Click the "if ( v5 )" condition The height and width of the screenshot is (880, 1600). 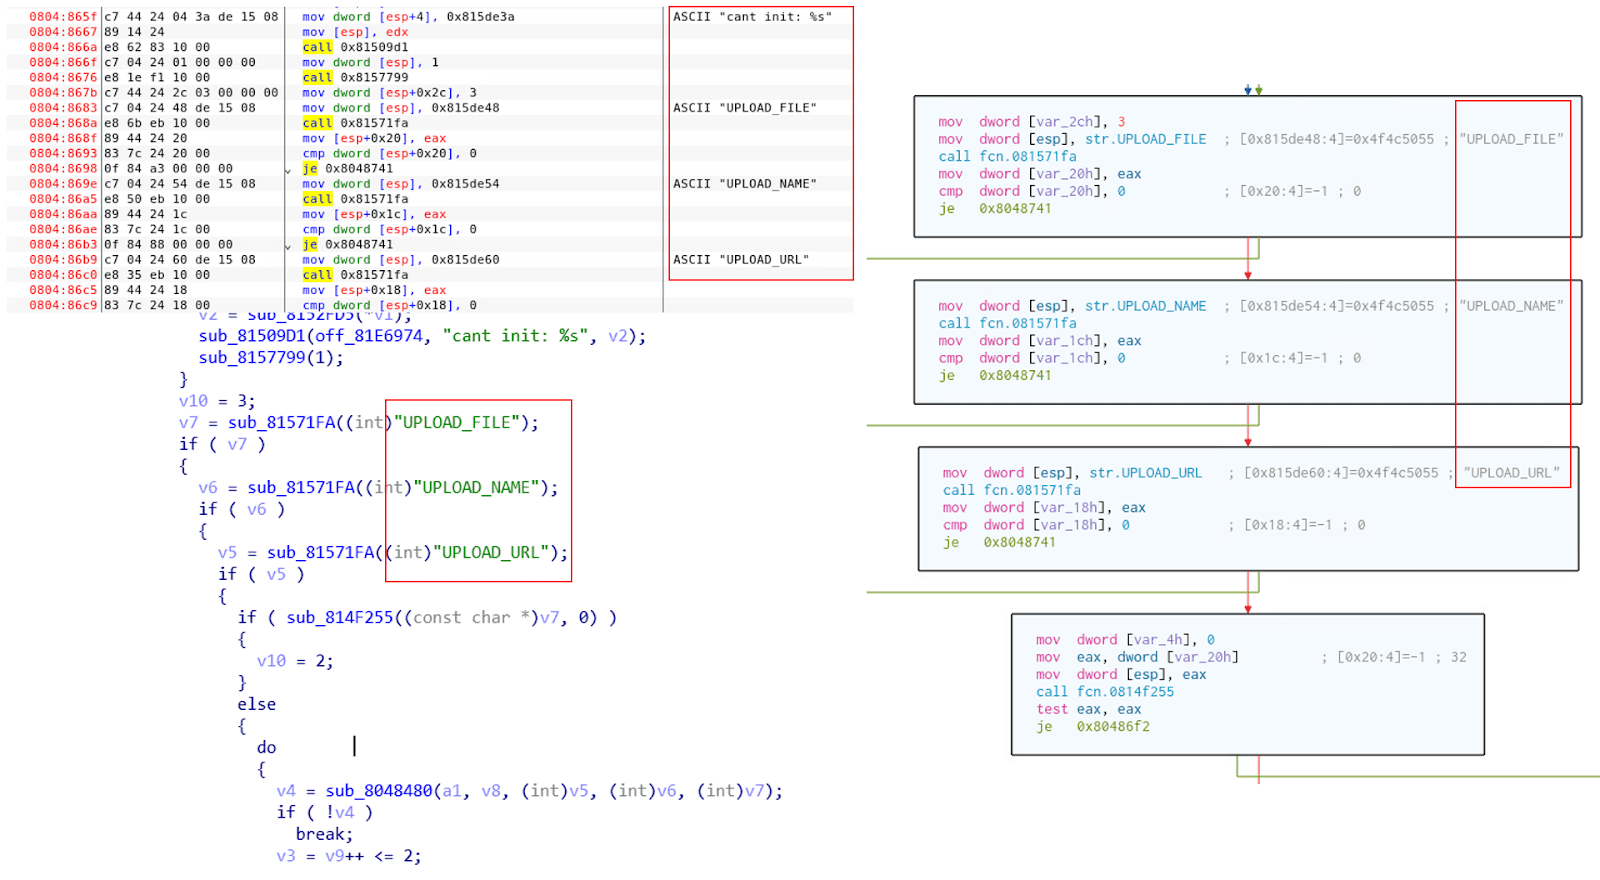tap(262, 574)
